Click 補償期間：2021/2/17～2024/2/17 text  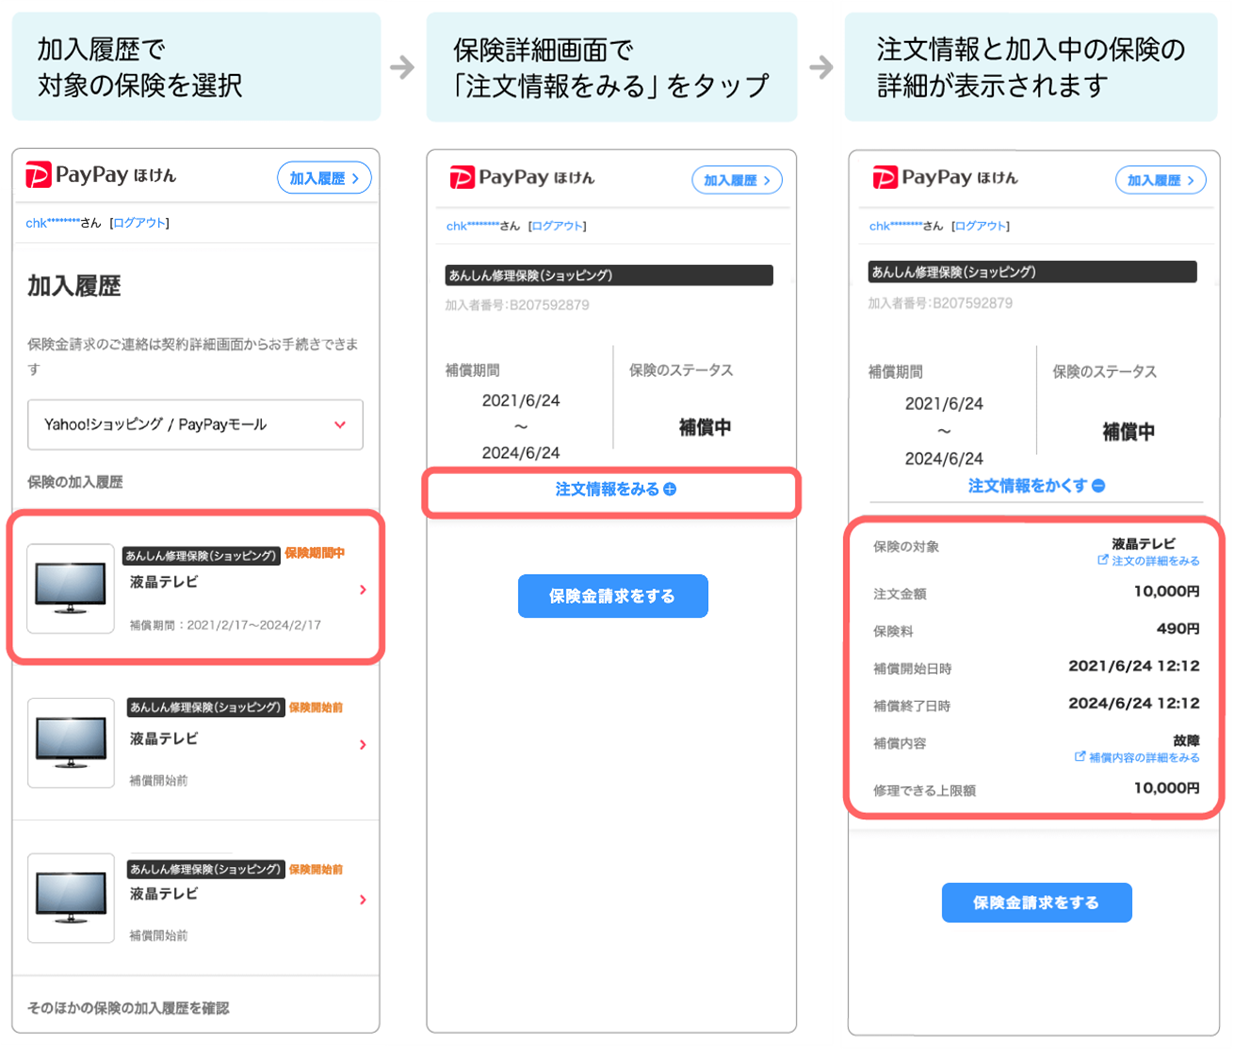coord(225,625)
